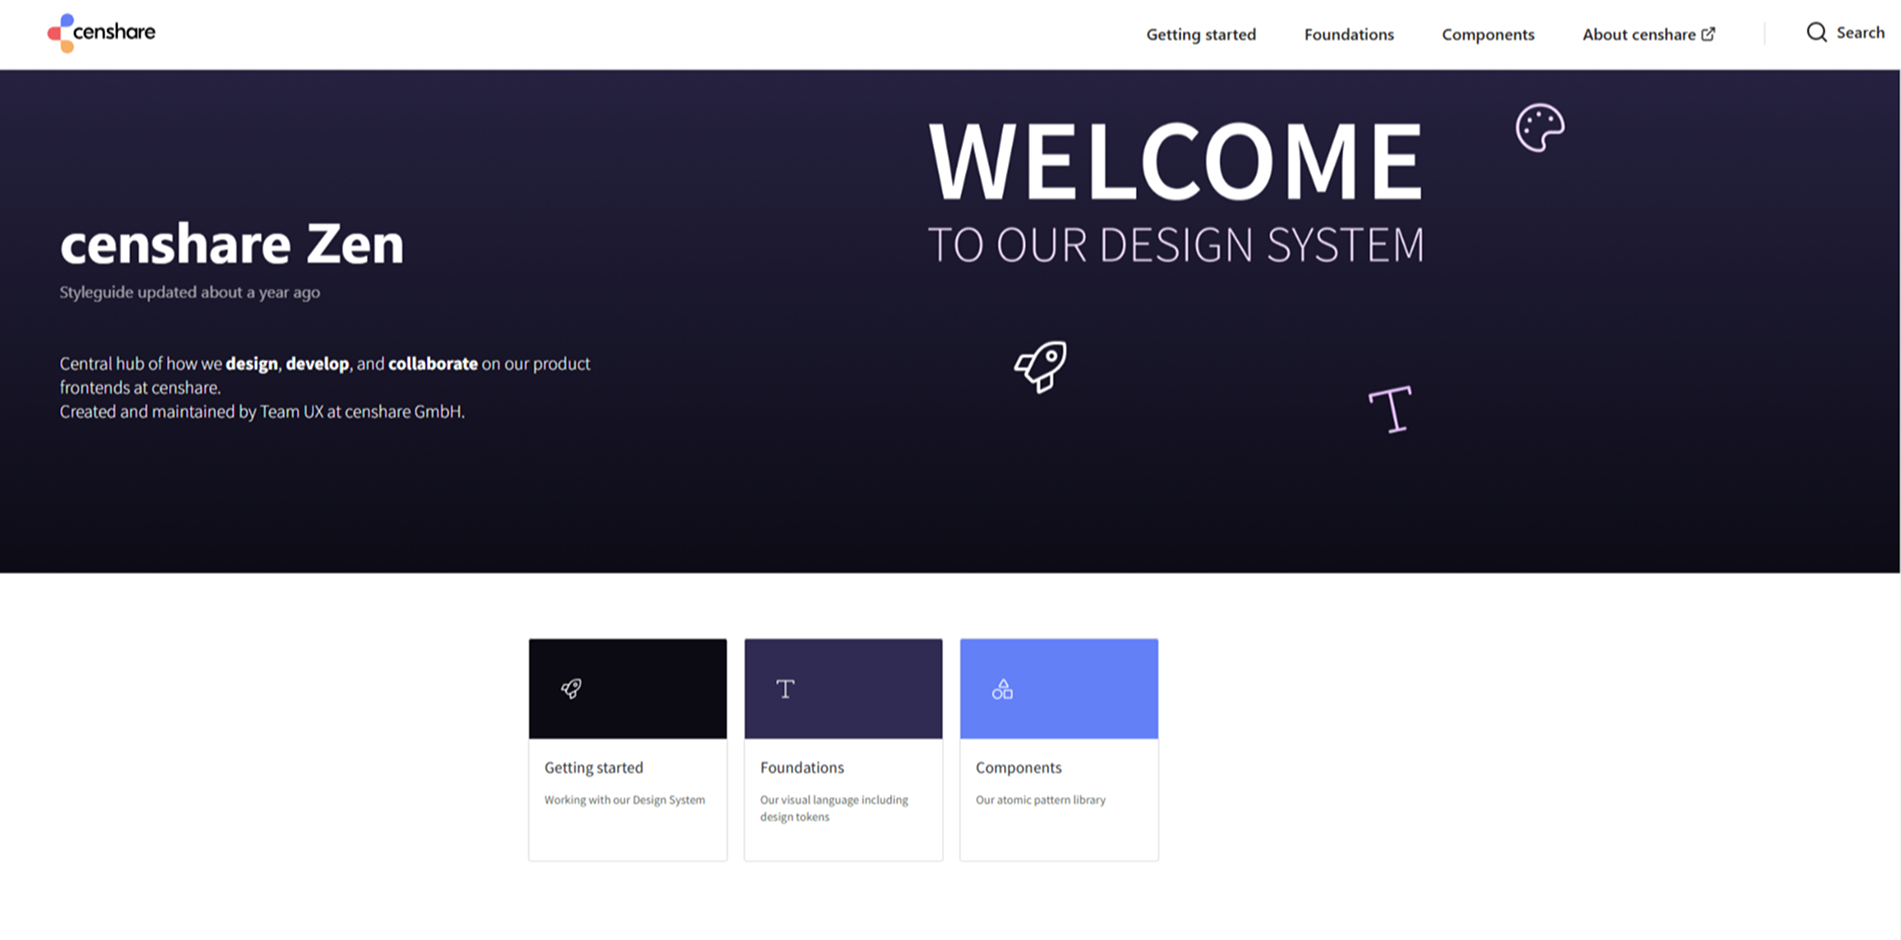This screenshot has width=1901, height=940.
Task: Click the pink T typography icon in hero
Action: point(1390,409)
